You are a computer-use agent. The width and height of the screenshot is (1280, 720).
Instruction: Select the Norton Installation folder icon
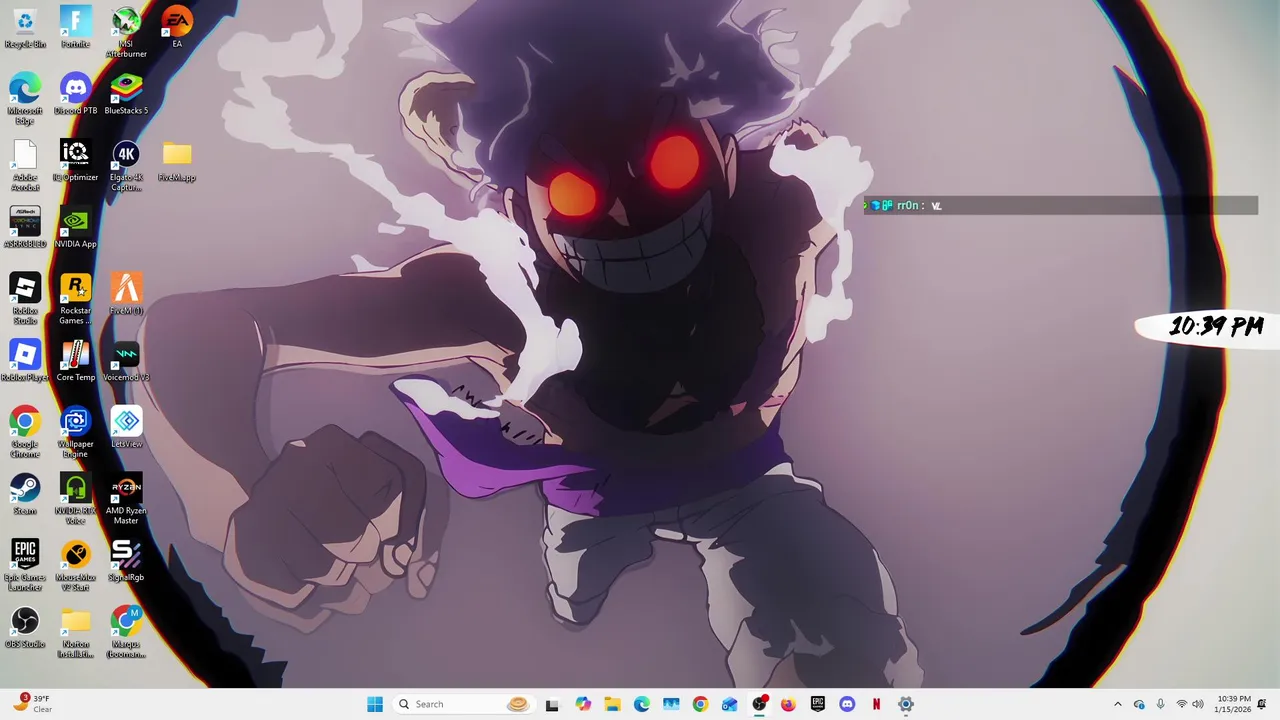pyautogui.click(x=75, y=632)
